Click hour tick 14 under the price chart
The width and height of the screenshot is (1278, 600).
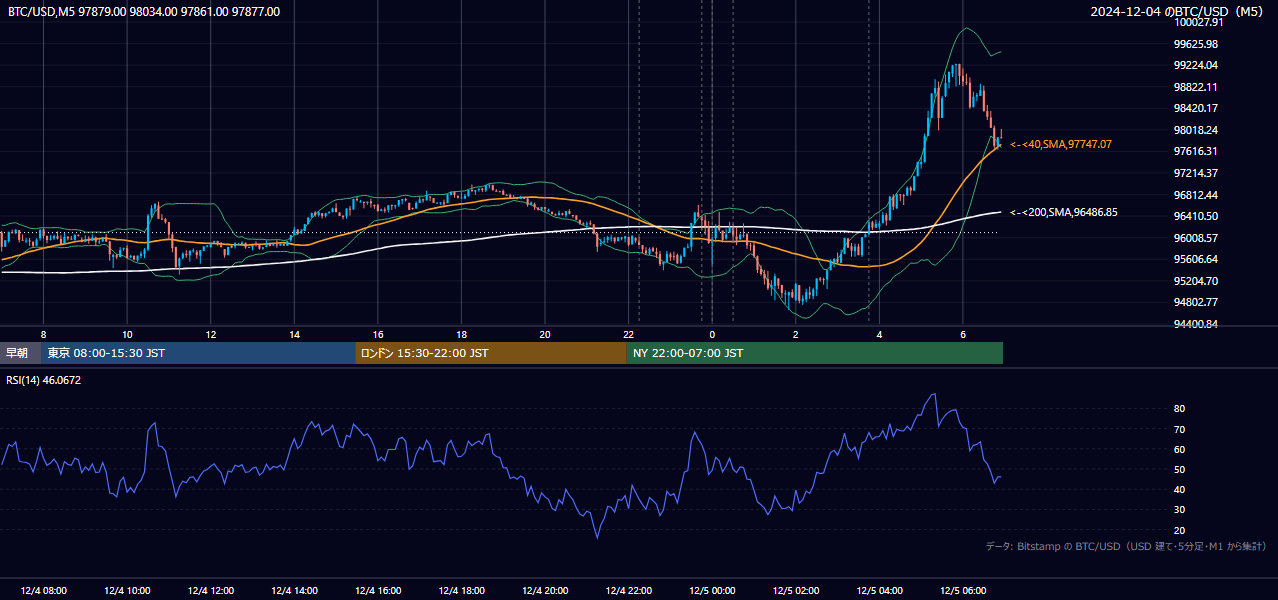294,334
